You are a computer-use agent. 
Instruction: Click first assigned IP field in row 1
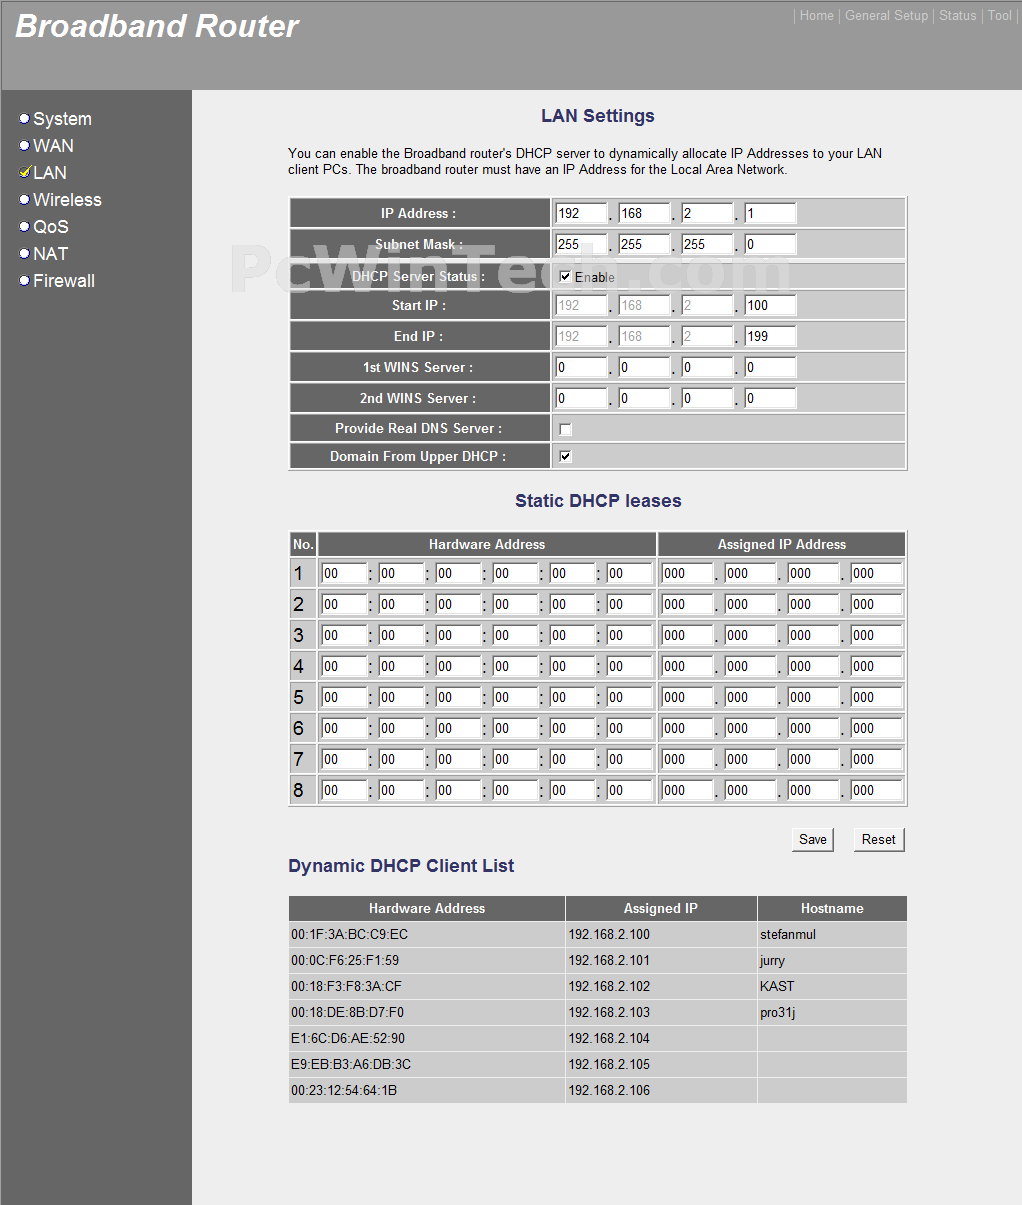click(x=687, y=573)
